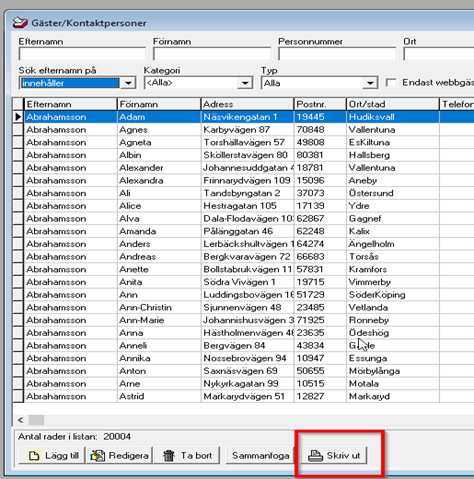
Task: Click into the Efternamn search field
Action: point(82,54)
